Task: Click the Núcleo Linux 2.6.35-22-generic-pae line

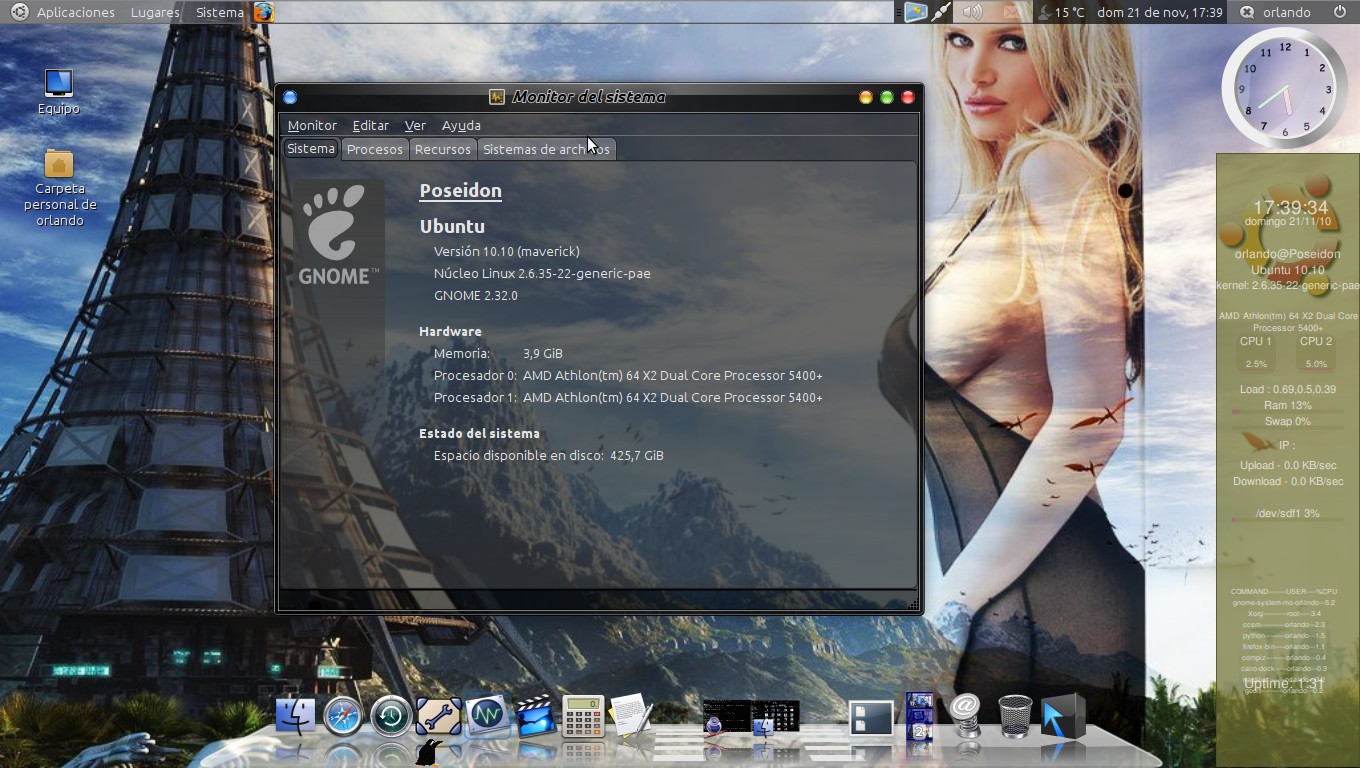Action: (542, 273)
